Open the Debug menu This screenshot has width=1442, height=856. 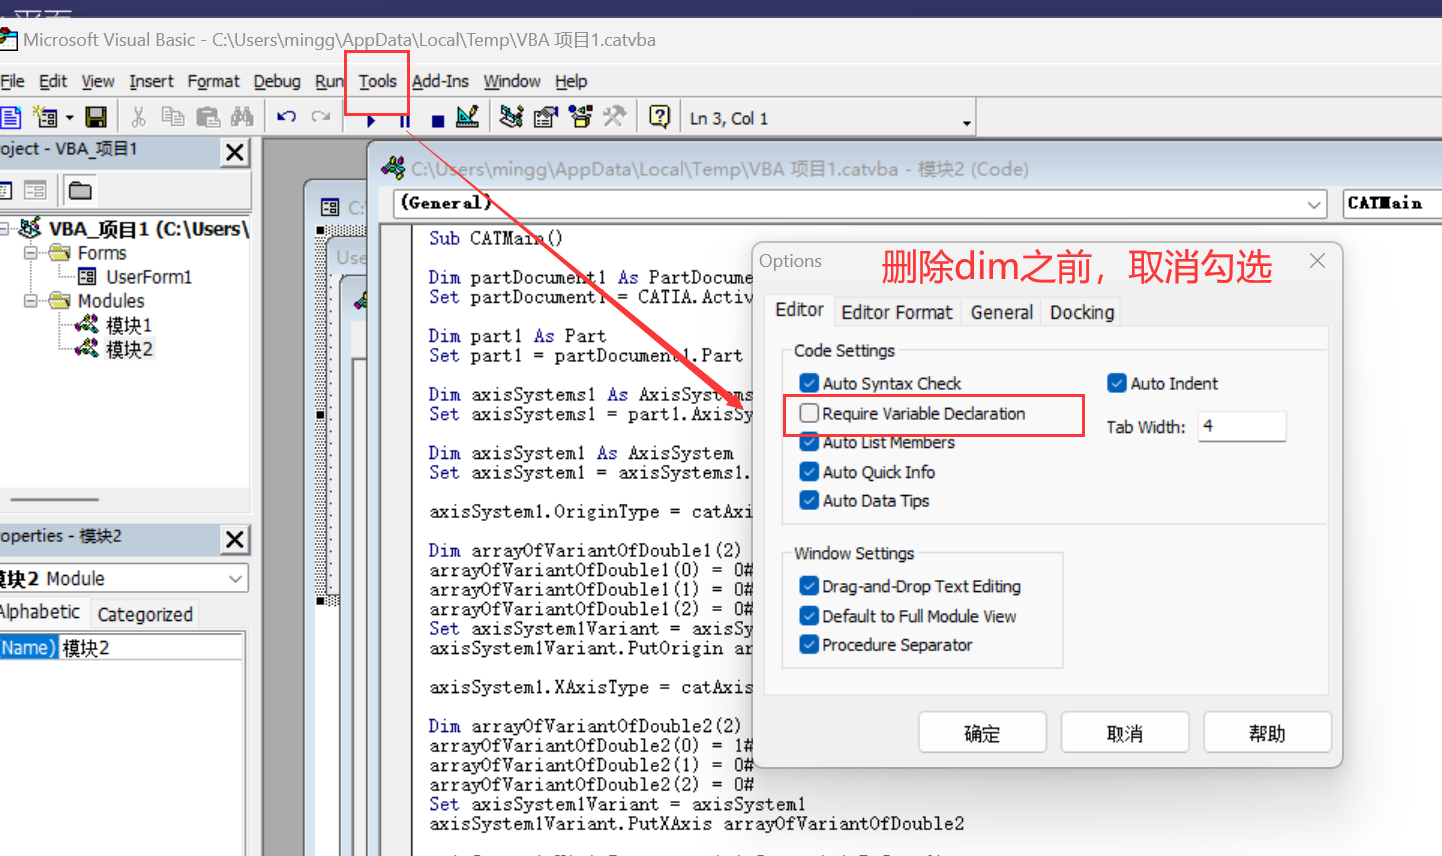[x=277, y=81]
